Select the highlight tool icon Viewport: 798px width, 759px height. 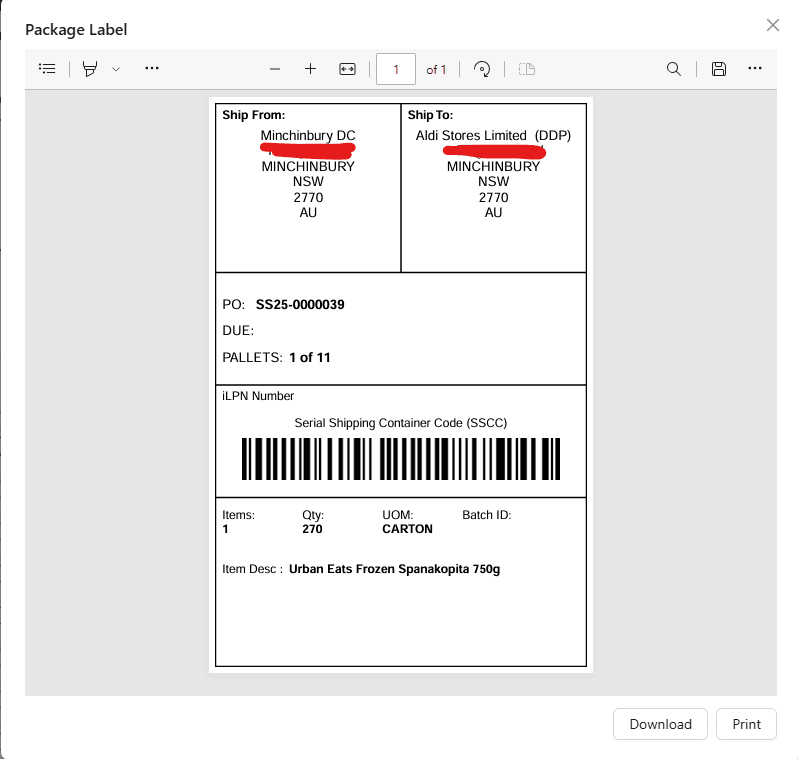tap(91, 69)
